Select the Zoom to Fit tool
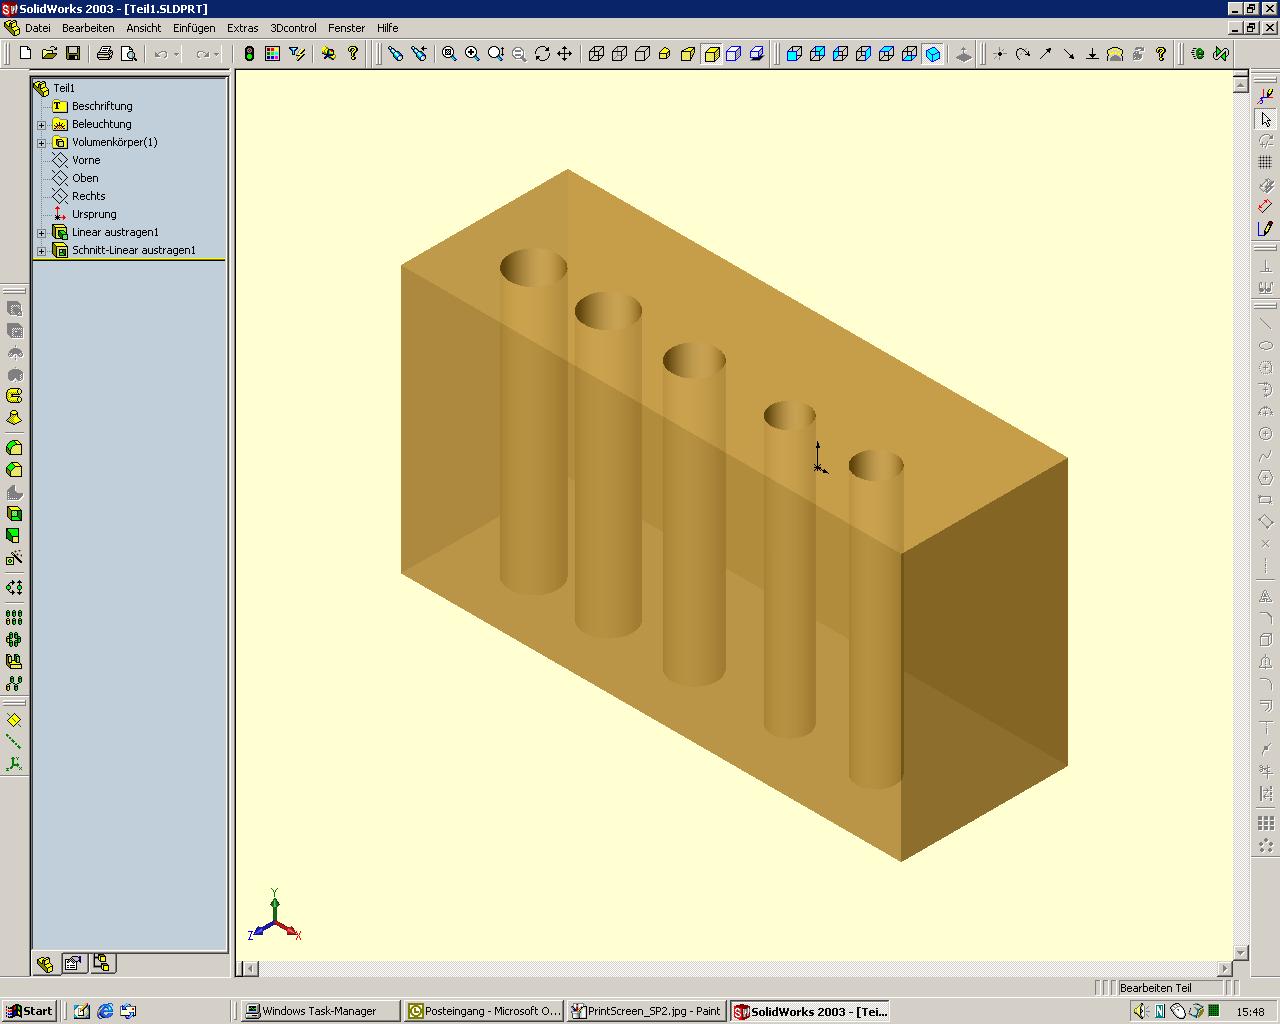The image size is (1280, 1024). (449, 54)
